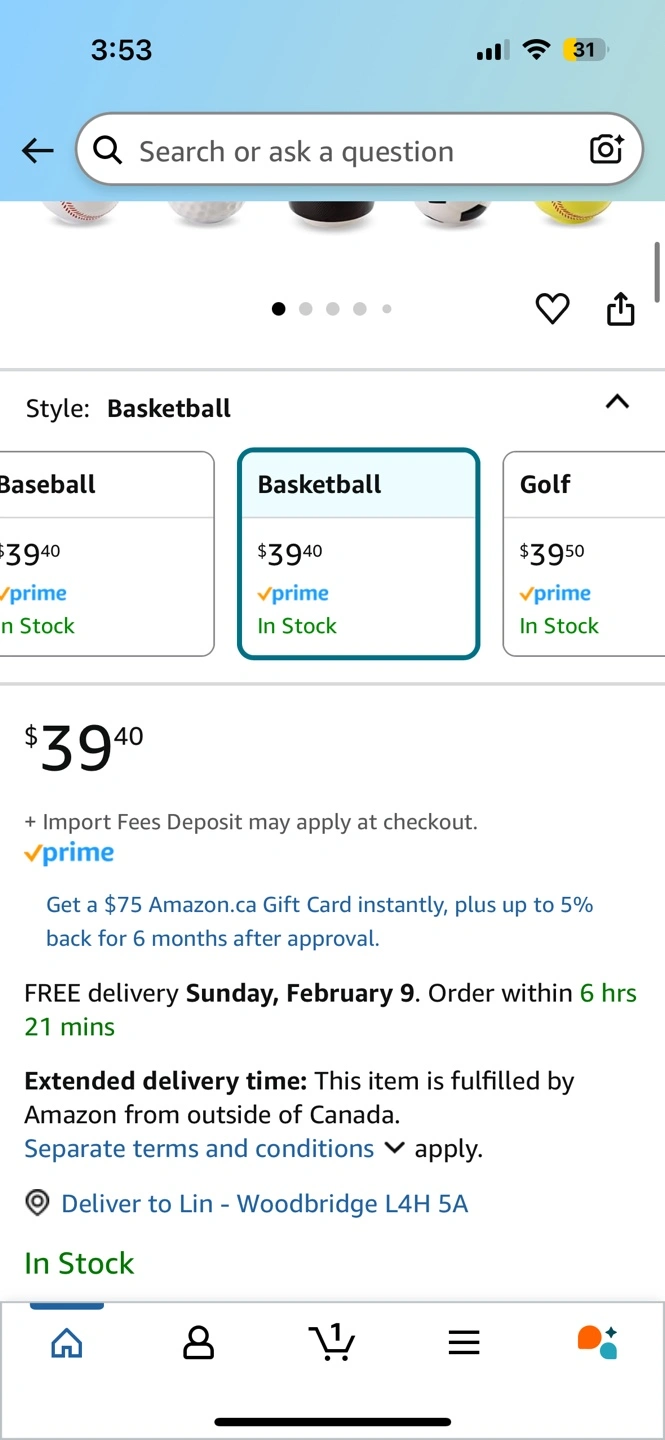Open the hamburger menu tab
The image size is (665, 1440).
464,1342
